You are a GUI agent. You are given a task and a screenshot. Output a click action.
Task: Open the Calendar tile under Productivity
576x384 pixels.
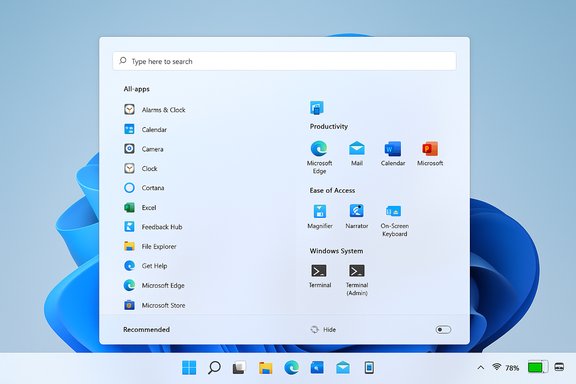[x=393, y=153]
